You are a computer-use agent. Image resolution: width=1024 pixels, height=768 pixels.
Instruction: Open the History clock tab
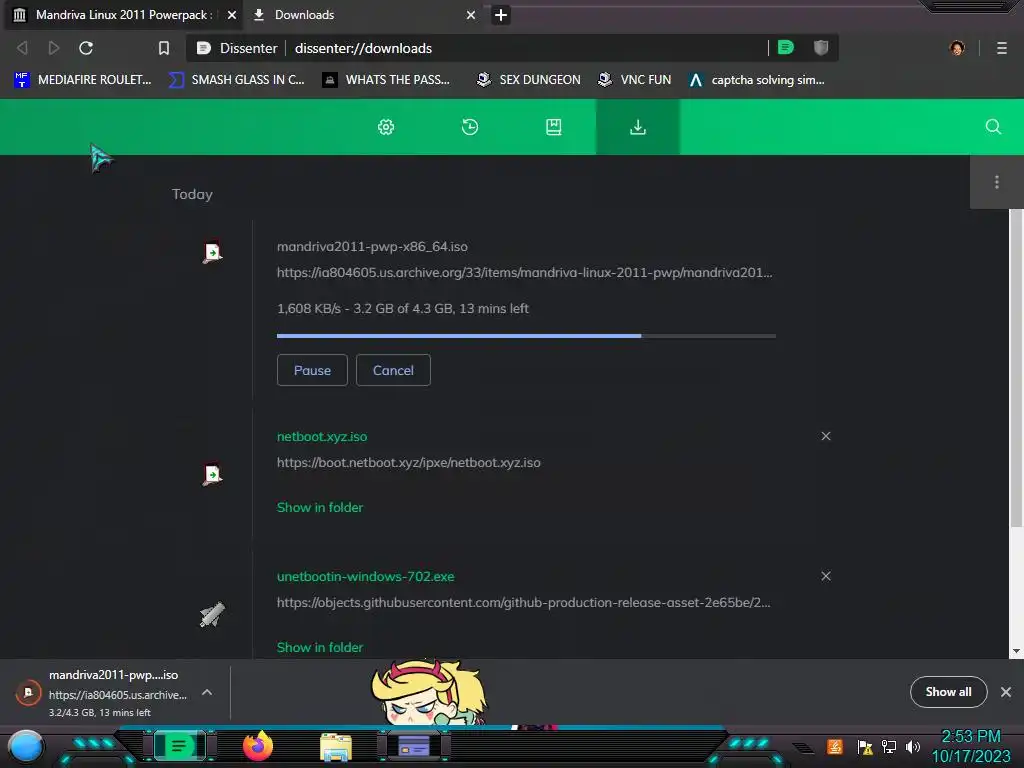[x=470, y=127]
